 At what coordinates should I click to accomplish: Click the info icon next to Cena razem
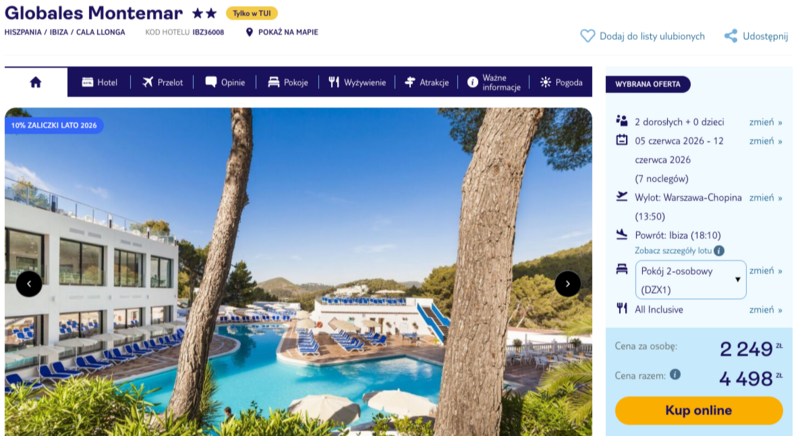pyautogui.click(x=675, y=375)
